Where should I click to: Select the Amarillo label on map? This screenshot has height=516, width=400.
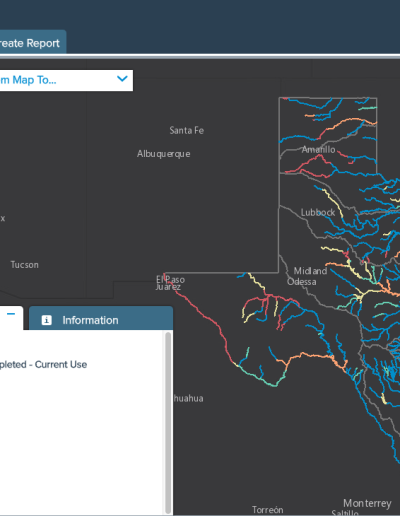(318, 150)
